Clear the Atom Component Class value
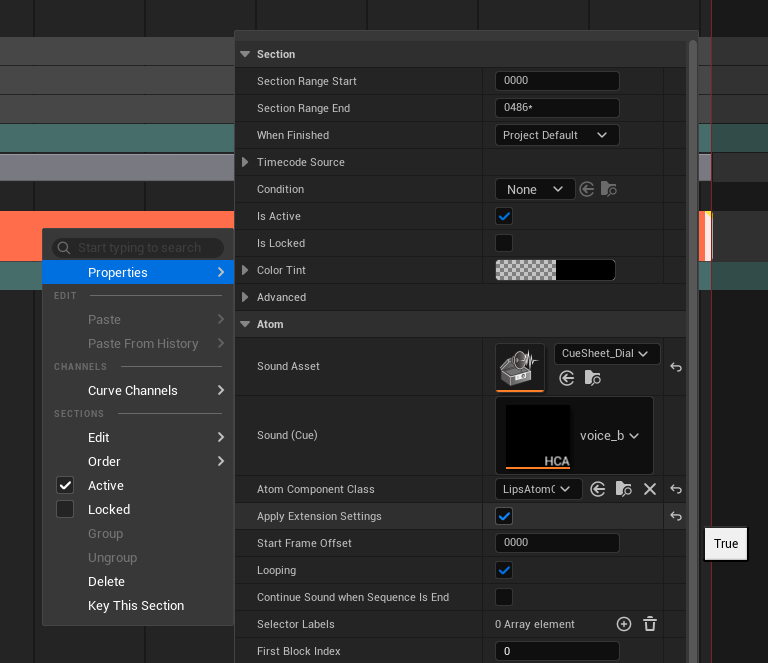The width and height of the screenshot is (768, 663). pyautogui.click(x=650, y=489)
